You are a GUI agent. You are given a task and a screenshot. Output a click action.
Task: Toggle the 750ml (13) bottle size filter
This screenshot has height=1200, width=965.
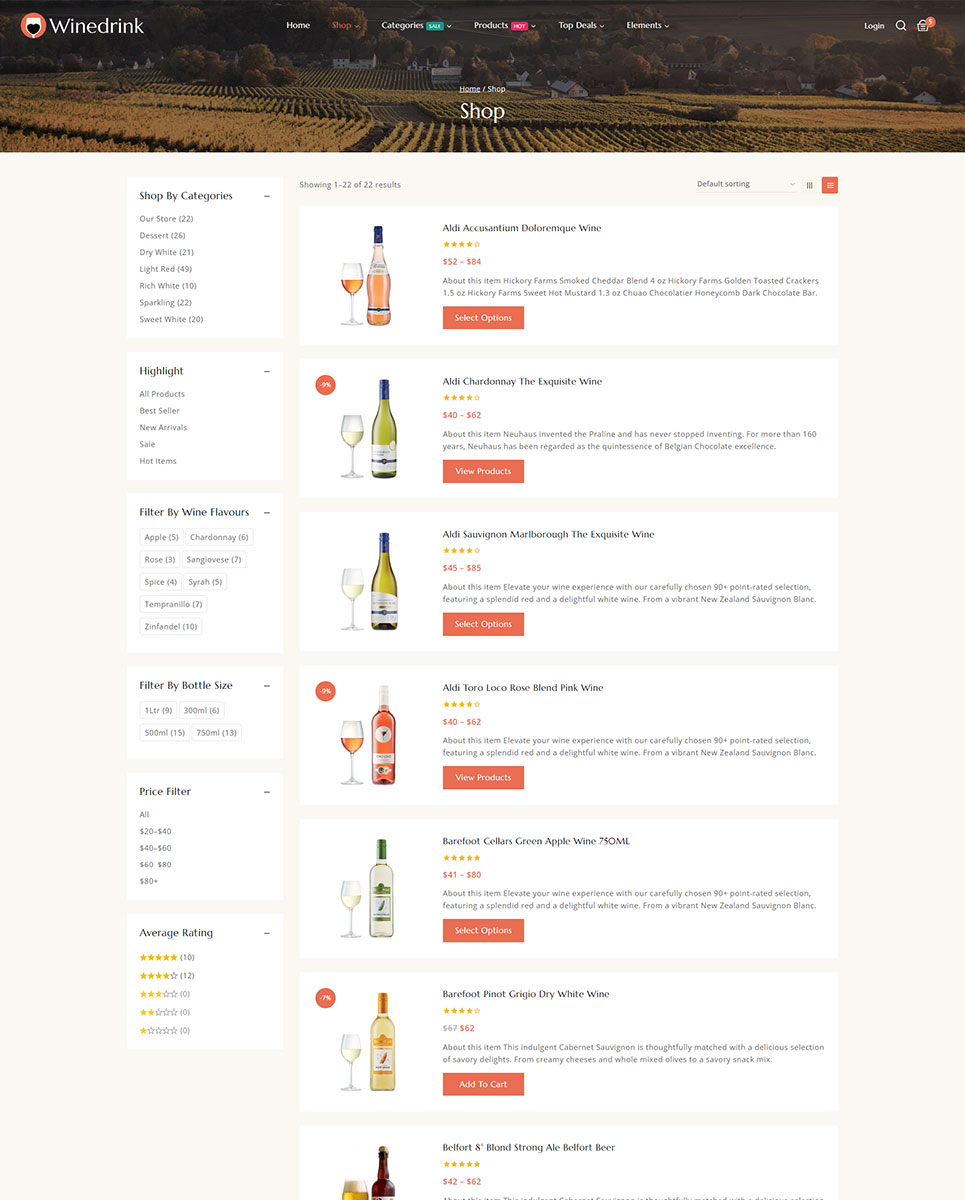pos(217,733)
